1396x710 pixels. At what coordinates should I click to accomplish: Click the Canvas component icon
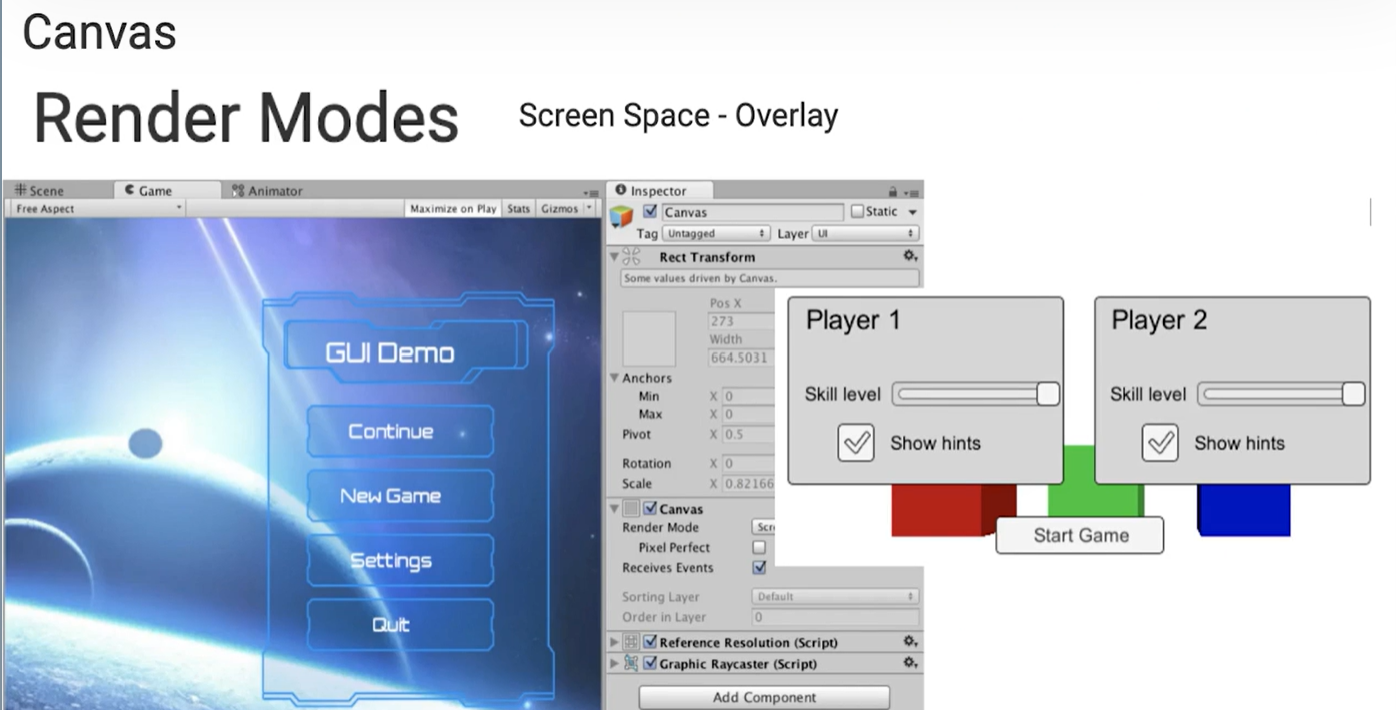tap(632, 509)
